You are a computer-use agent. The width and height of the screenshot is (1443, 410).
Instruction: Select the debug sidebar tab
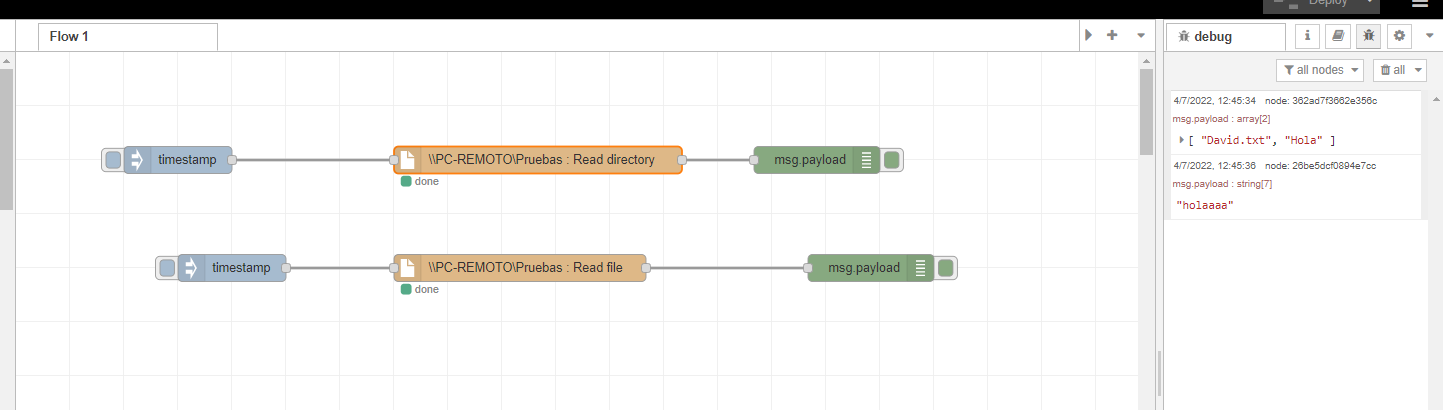pos(1225,37)
